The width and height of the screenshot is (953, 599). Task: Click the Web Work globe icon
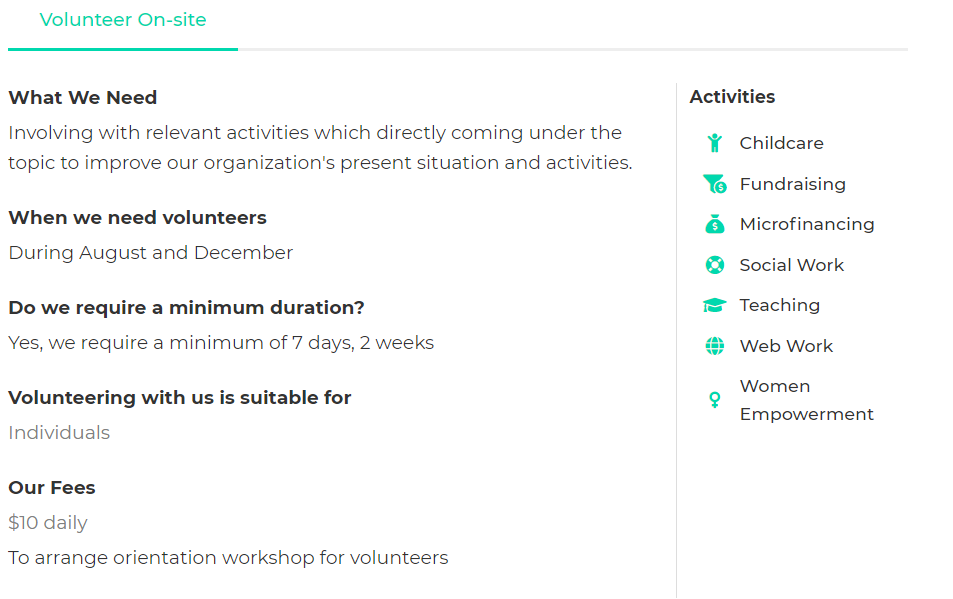(715, 346)
